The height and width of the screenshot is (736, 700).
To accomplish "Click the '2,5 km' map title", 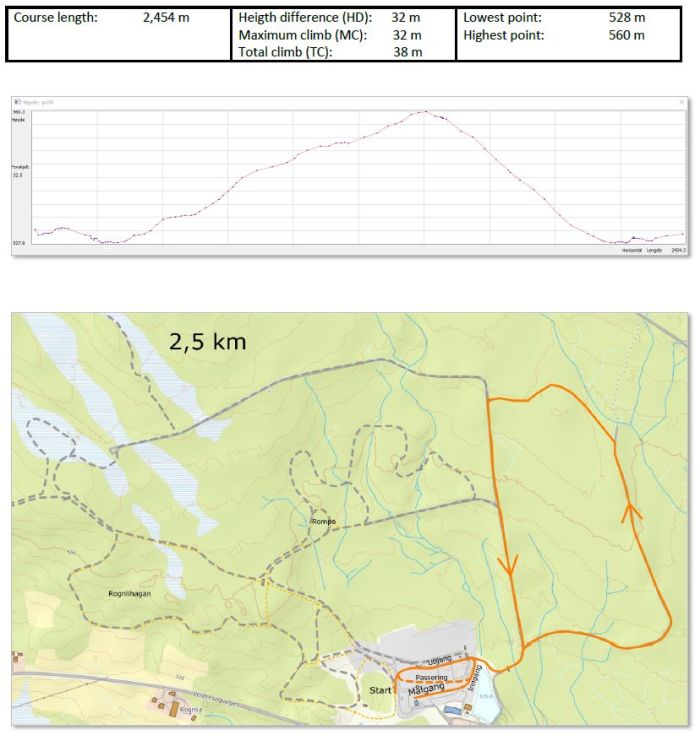I will [208, 341].
